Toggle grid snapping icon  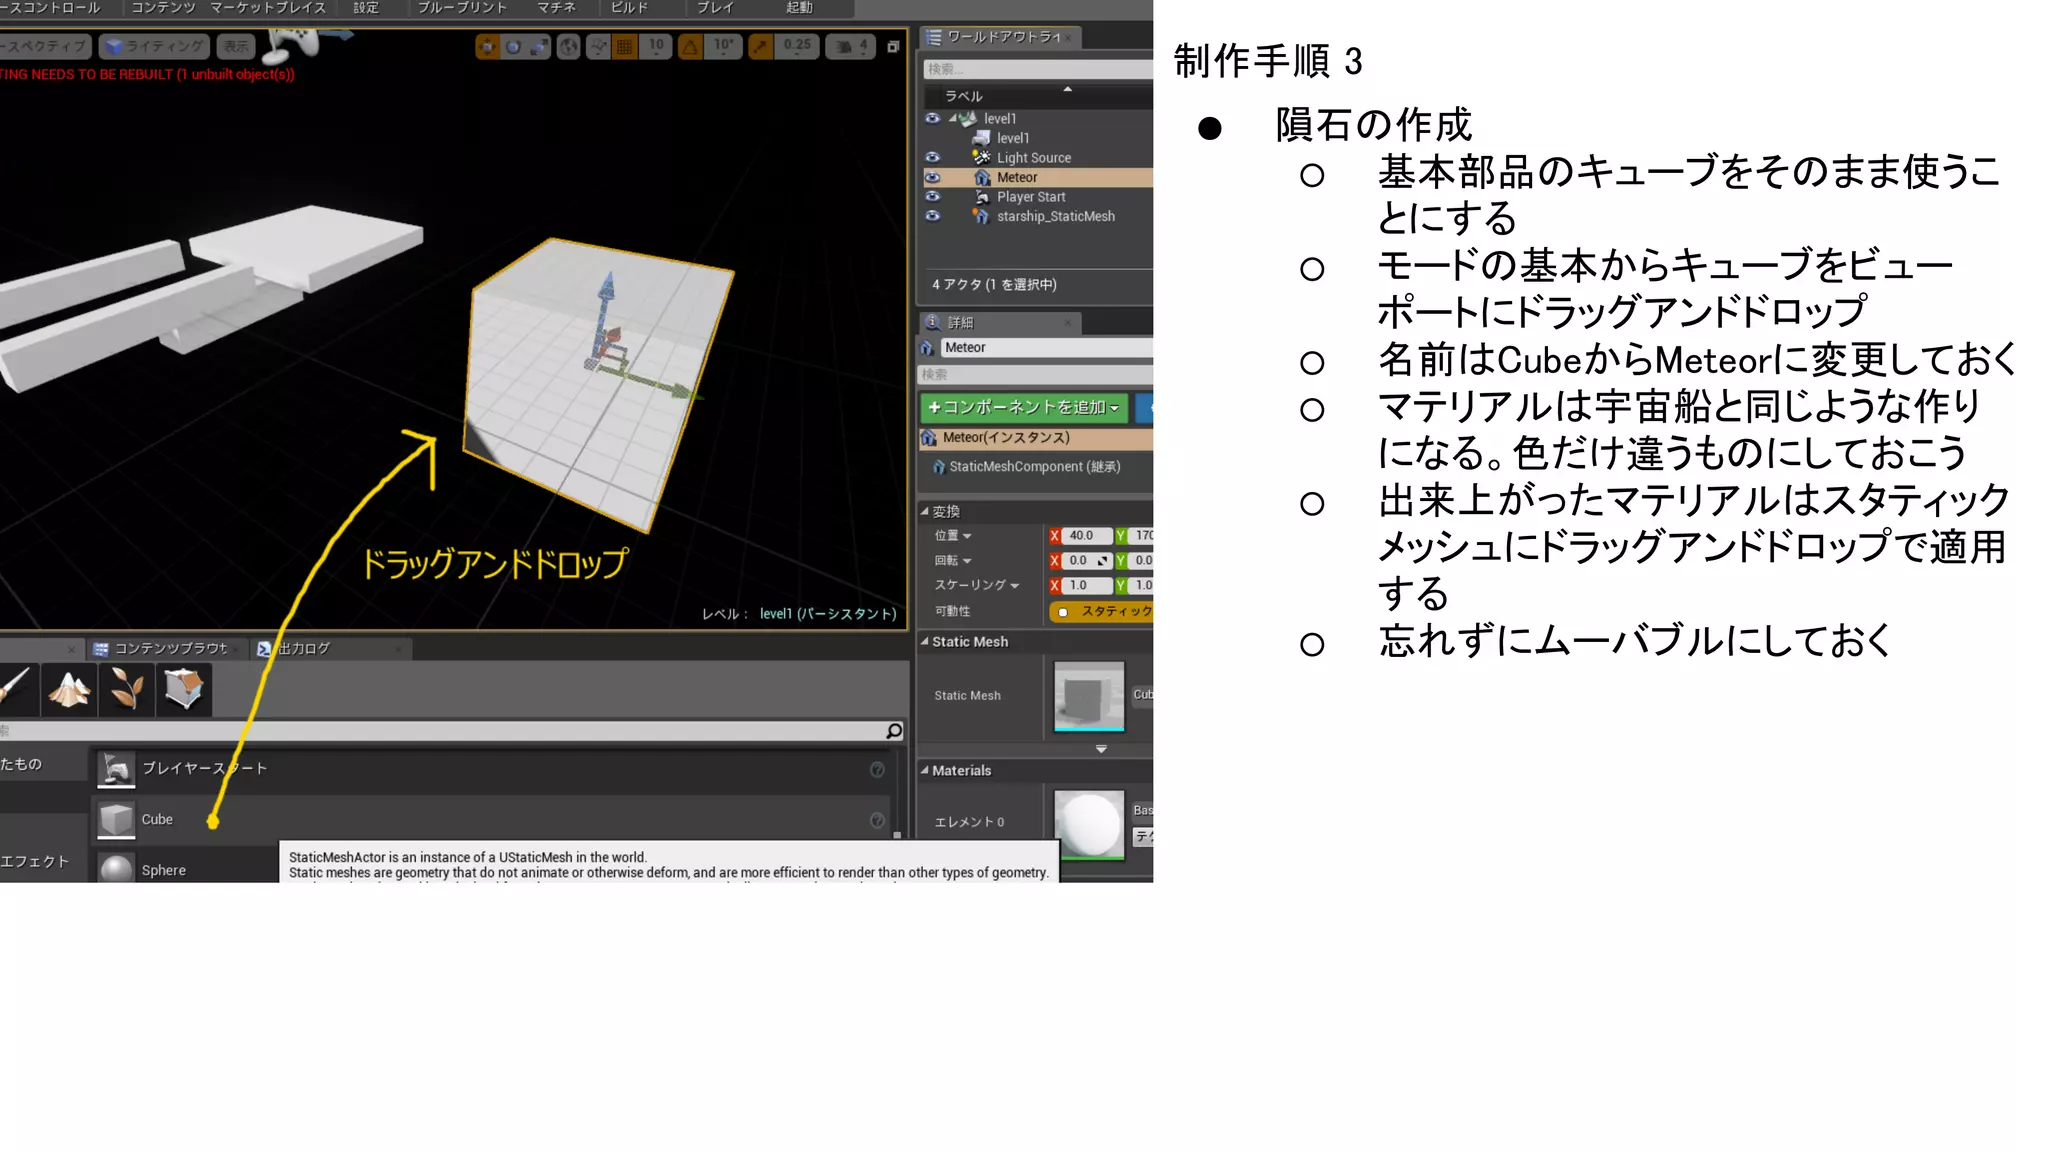[624, 46]
